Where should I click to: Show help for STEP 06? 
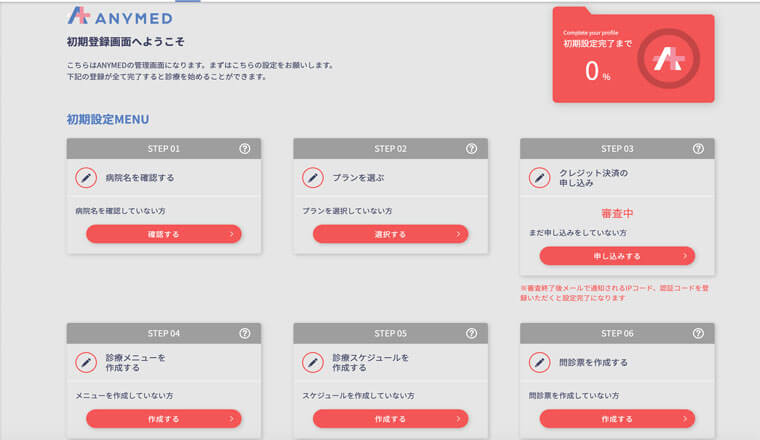click(x=698, y=333)
